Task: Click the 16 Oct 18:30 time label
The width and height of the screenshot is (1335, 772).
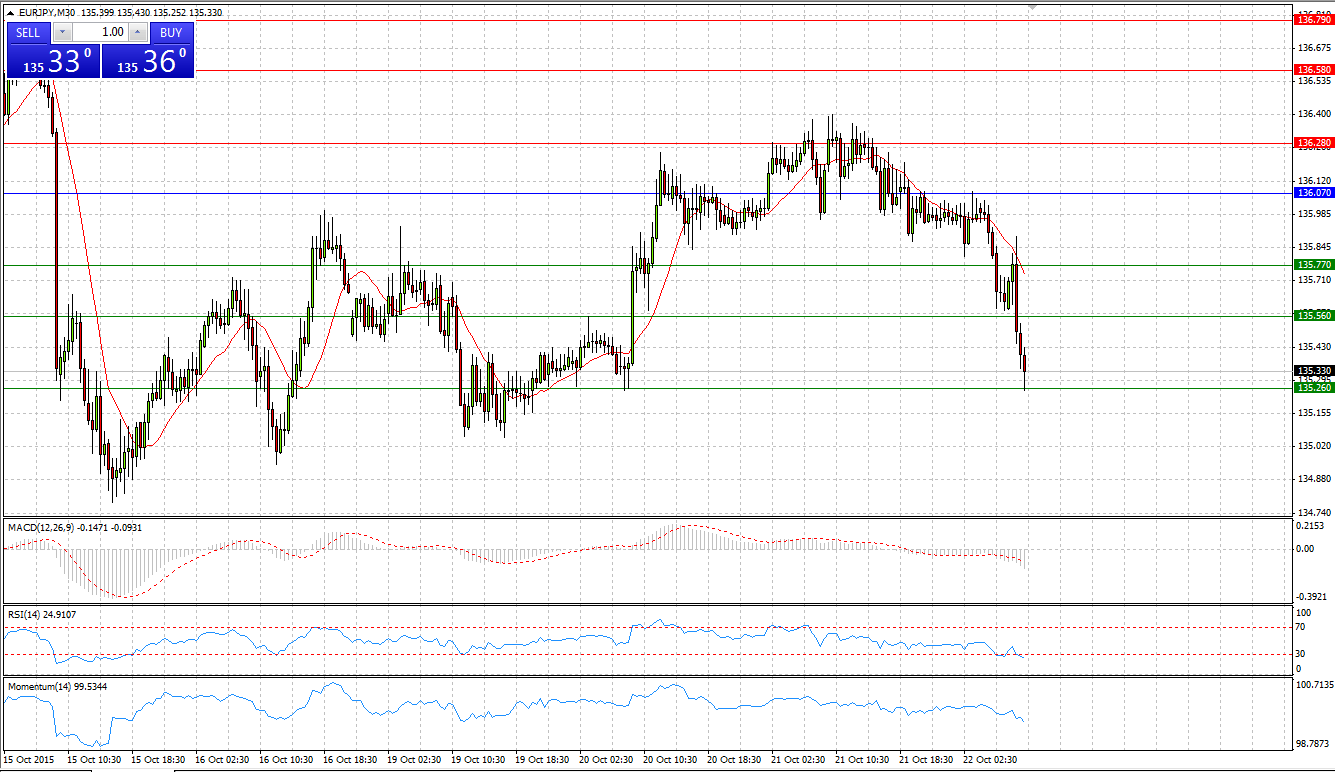Action: pos(350,760)
